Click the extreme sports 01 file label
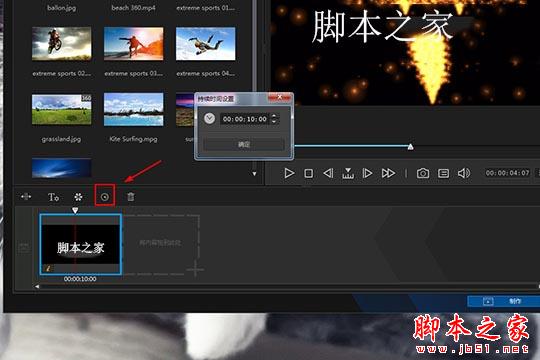The width and height of the screenshot is (540, 360). coord(206,8)
